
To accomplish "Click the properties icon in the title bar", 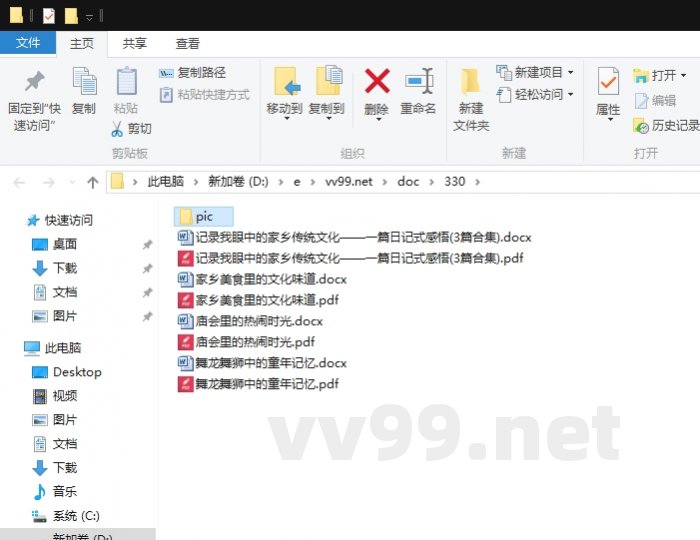I will (49, 17).
